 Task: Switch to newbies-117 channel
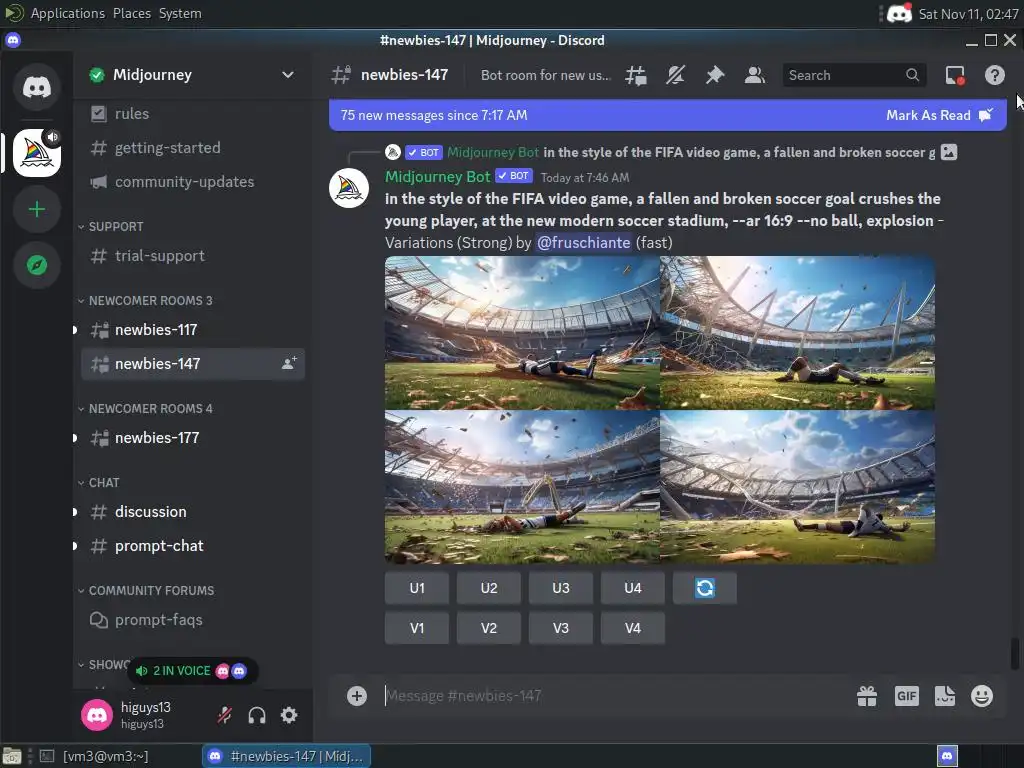point(192,330)
